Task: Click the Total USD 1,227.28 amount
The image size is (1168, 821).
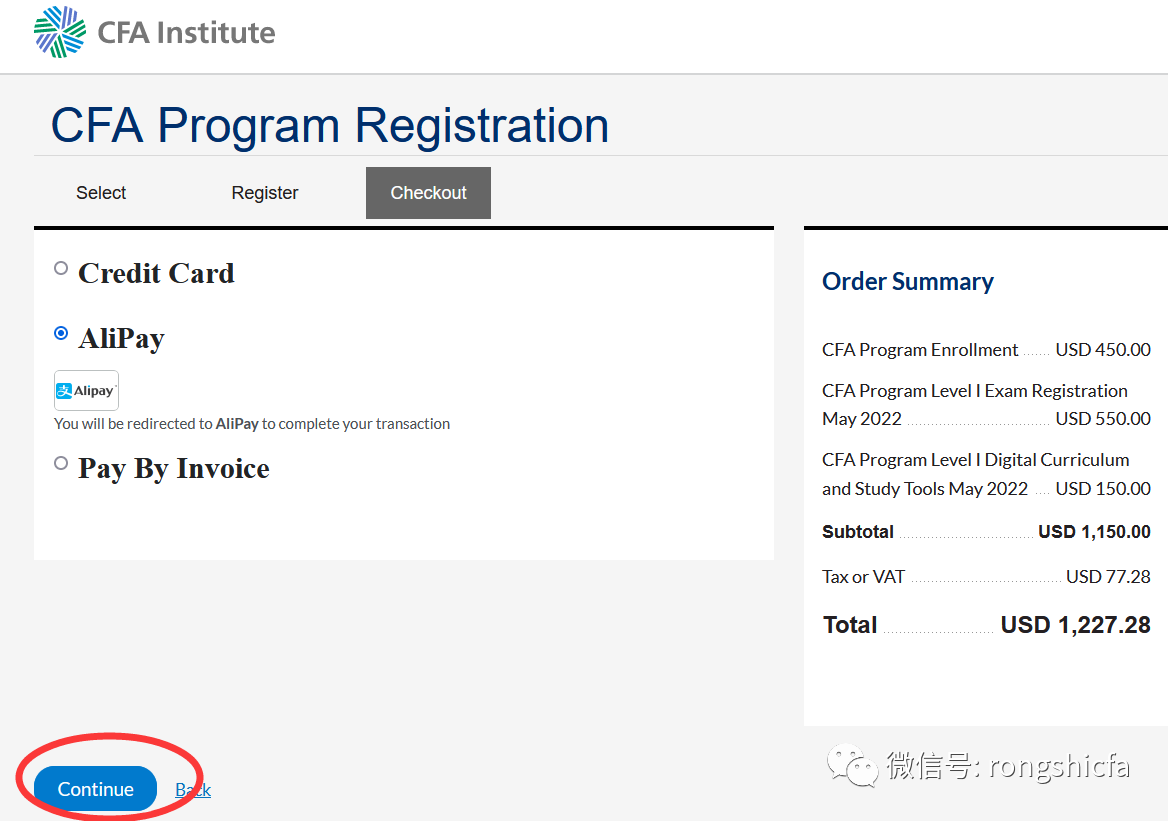Action: coord(1076,624)
